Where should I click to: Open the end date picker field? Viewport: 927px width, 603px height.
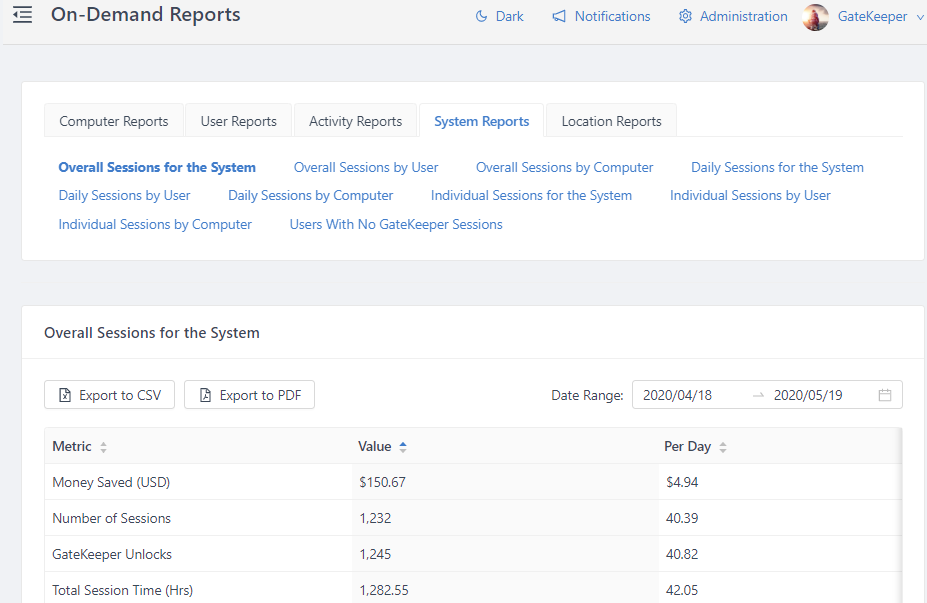tap(807, 395)
